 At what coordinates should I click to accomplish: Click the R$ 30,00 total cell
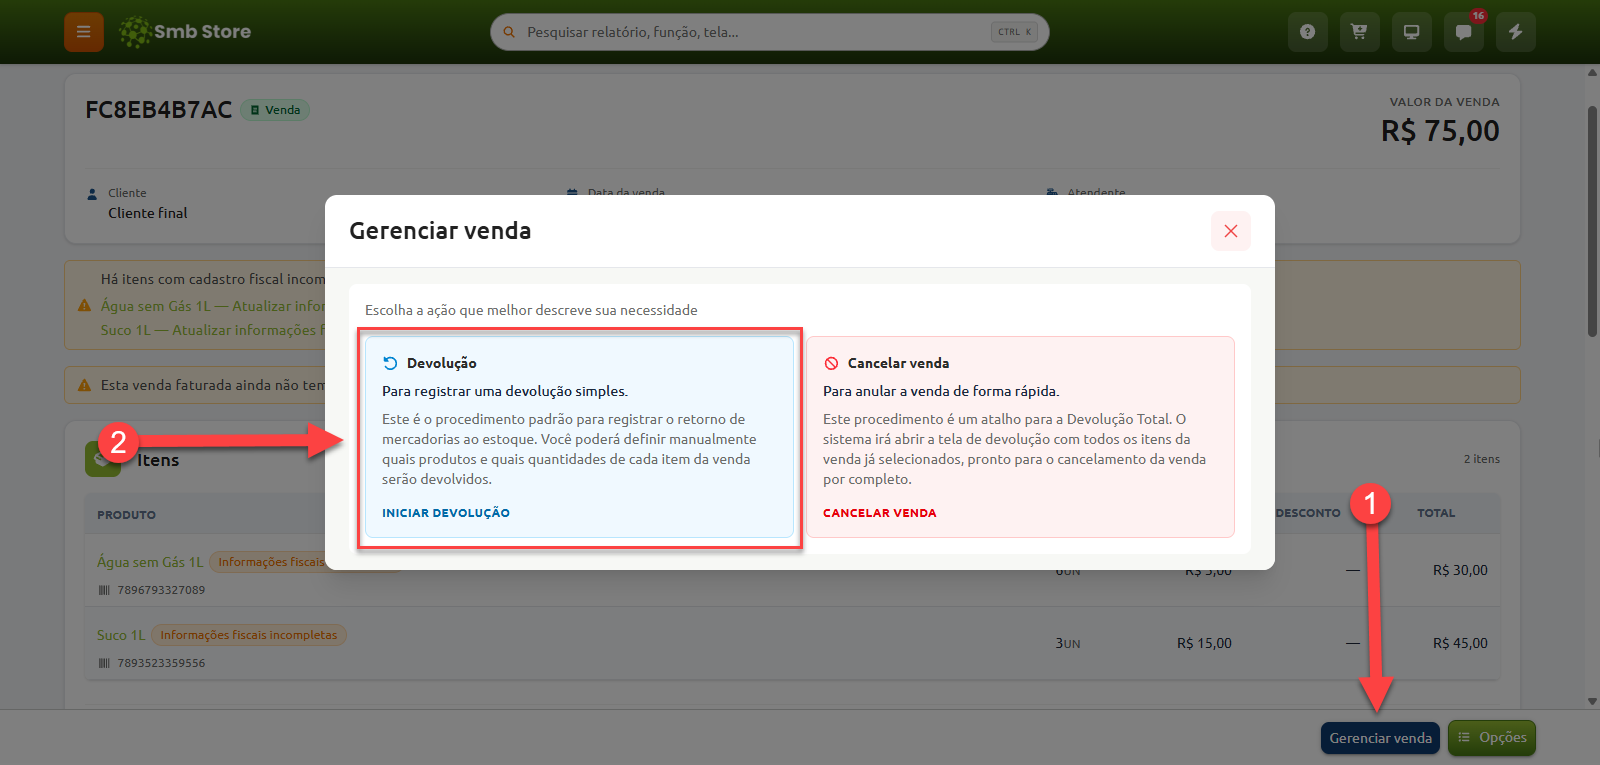[1460, 570]
